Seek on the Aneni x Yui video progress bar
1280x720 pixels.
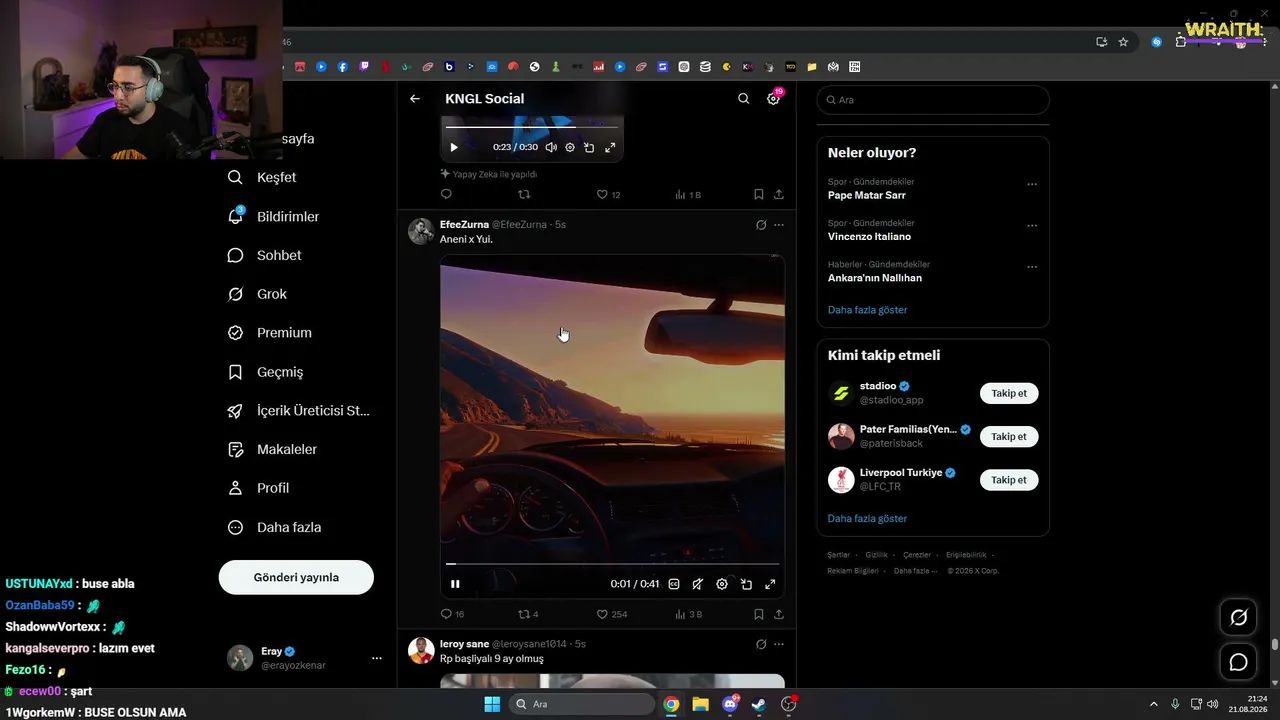[x=612, y=564]
